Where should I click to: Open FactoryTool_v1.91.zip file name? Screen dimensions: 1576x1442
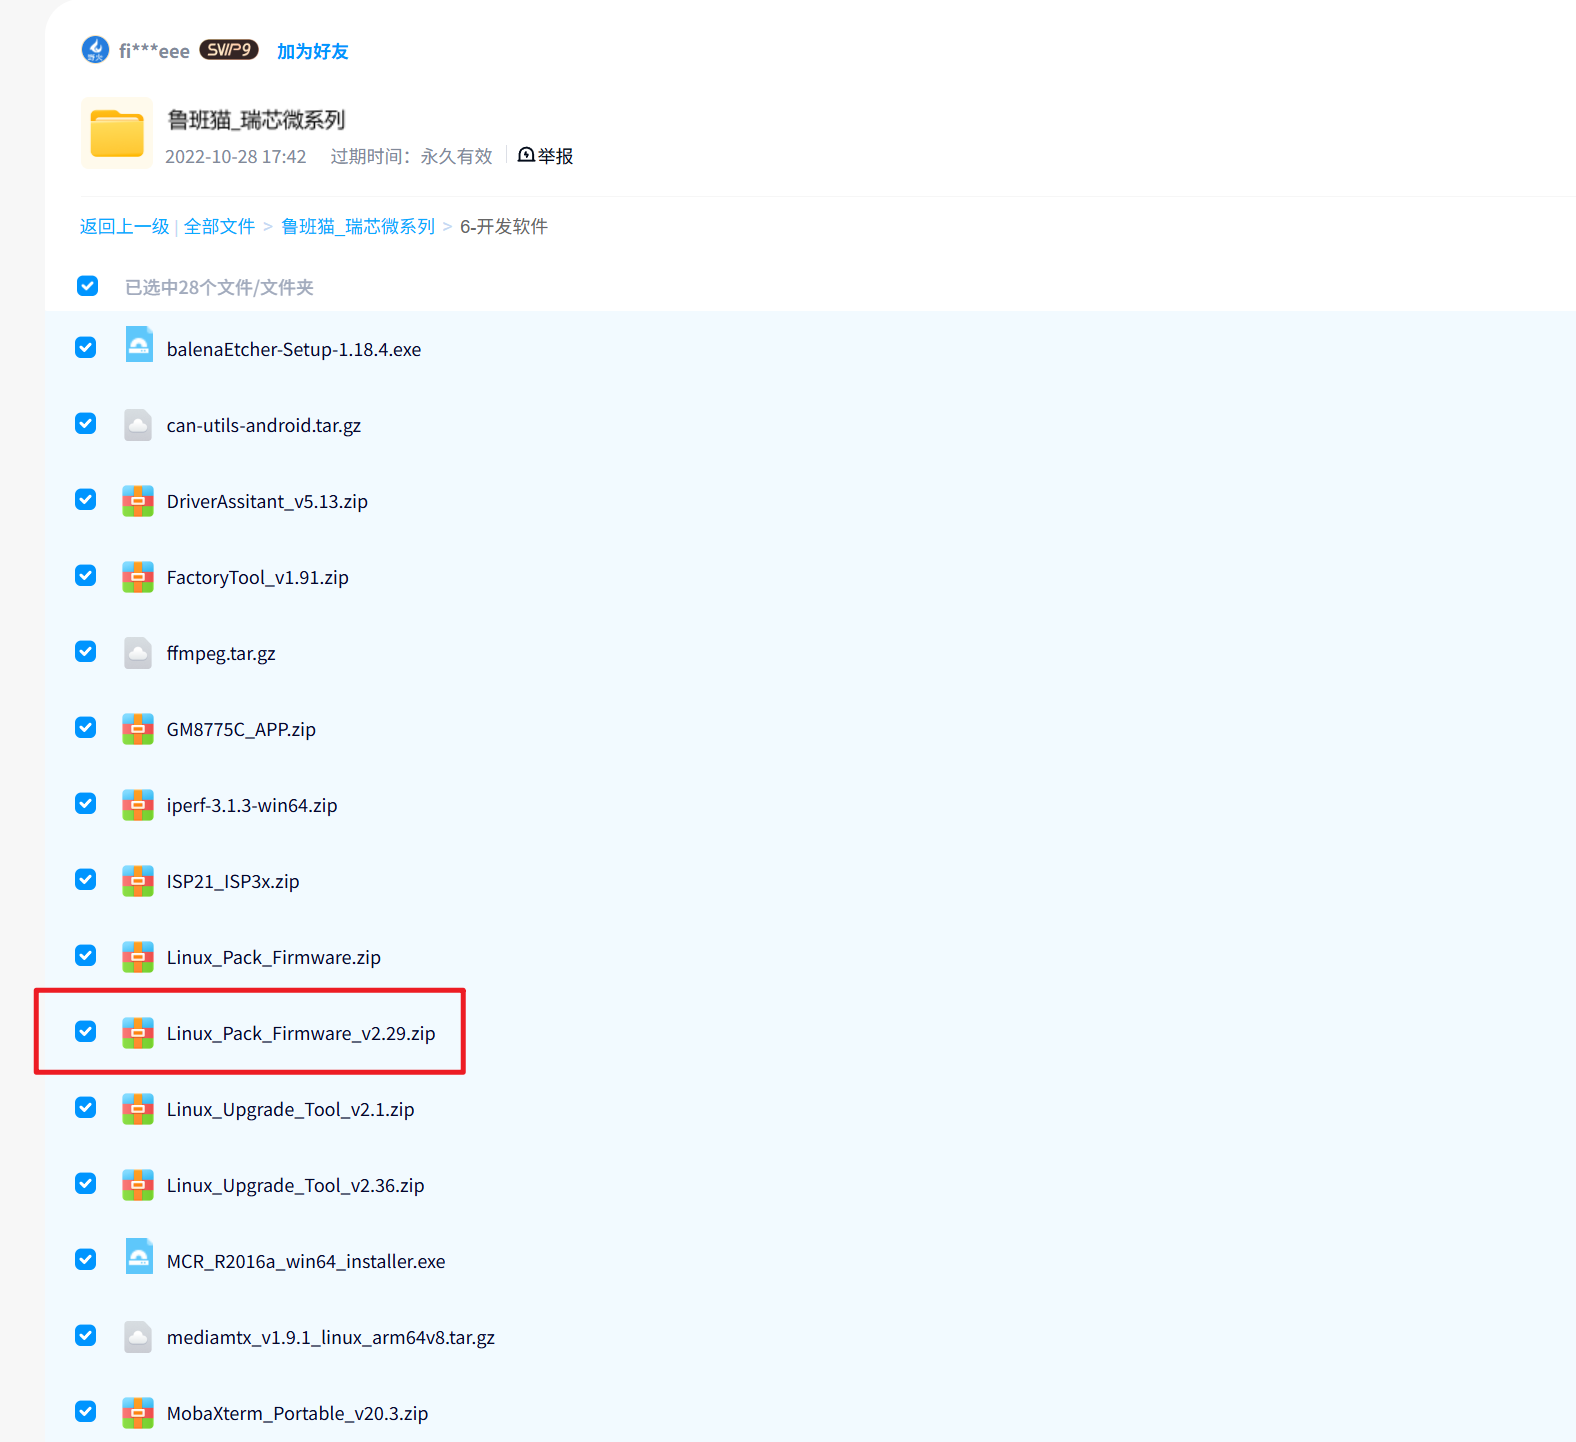tap(258, 577)
